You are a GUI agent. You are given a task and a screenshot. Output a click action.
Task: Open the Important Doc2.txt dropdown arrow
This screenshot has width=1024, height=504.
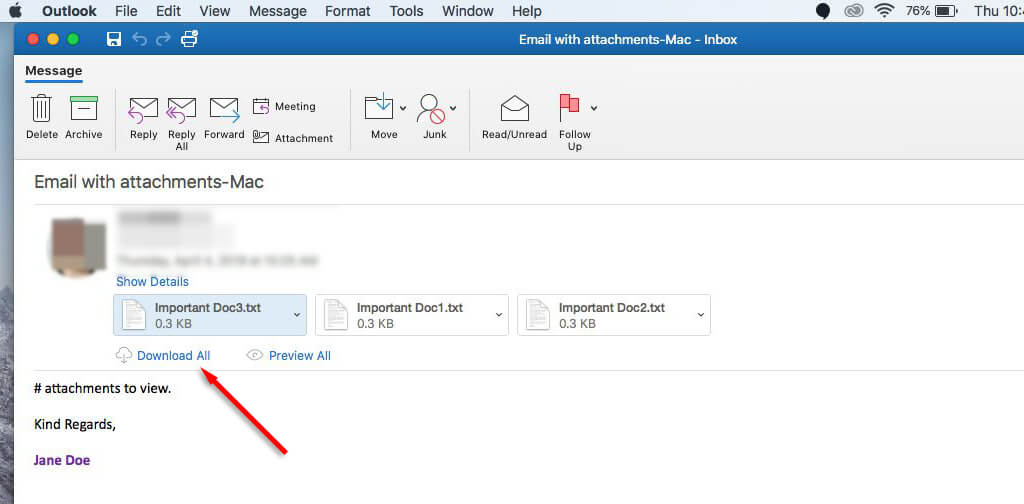tap(701, 315)
